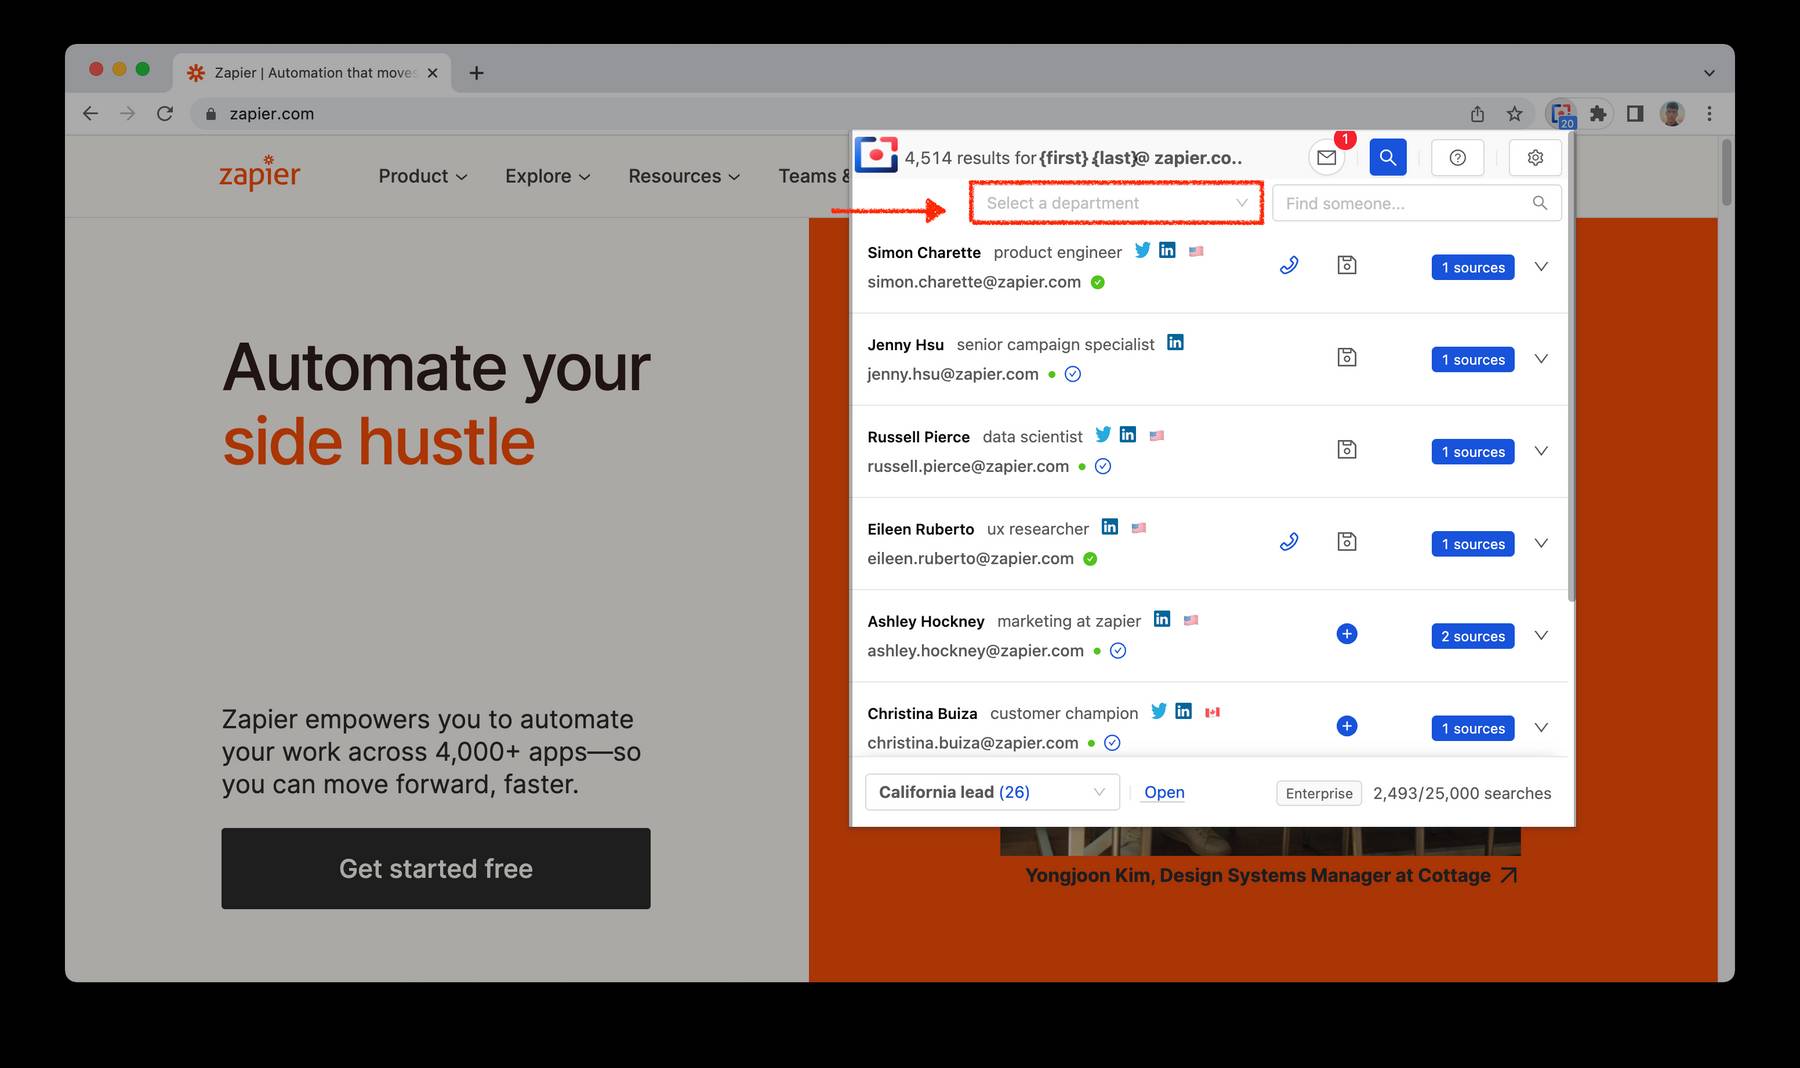Image resolution: width=1800 pixels, height=1068 pixels.
Task: Click the Open link beside California lead
Action: 1164,792
